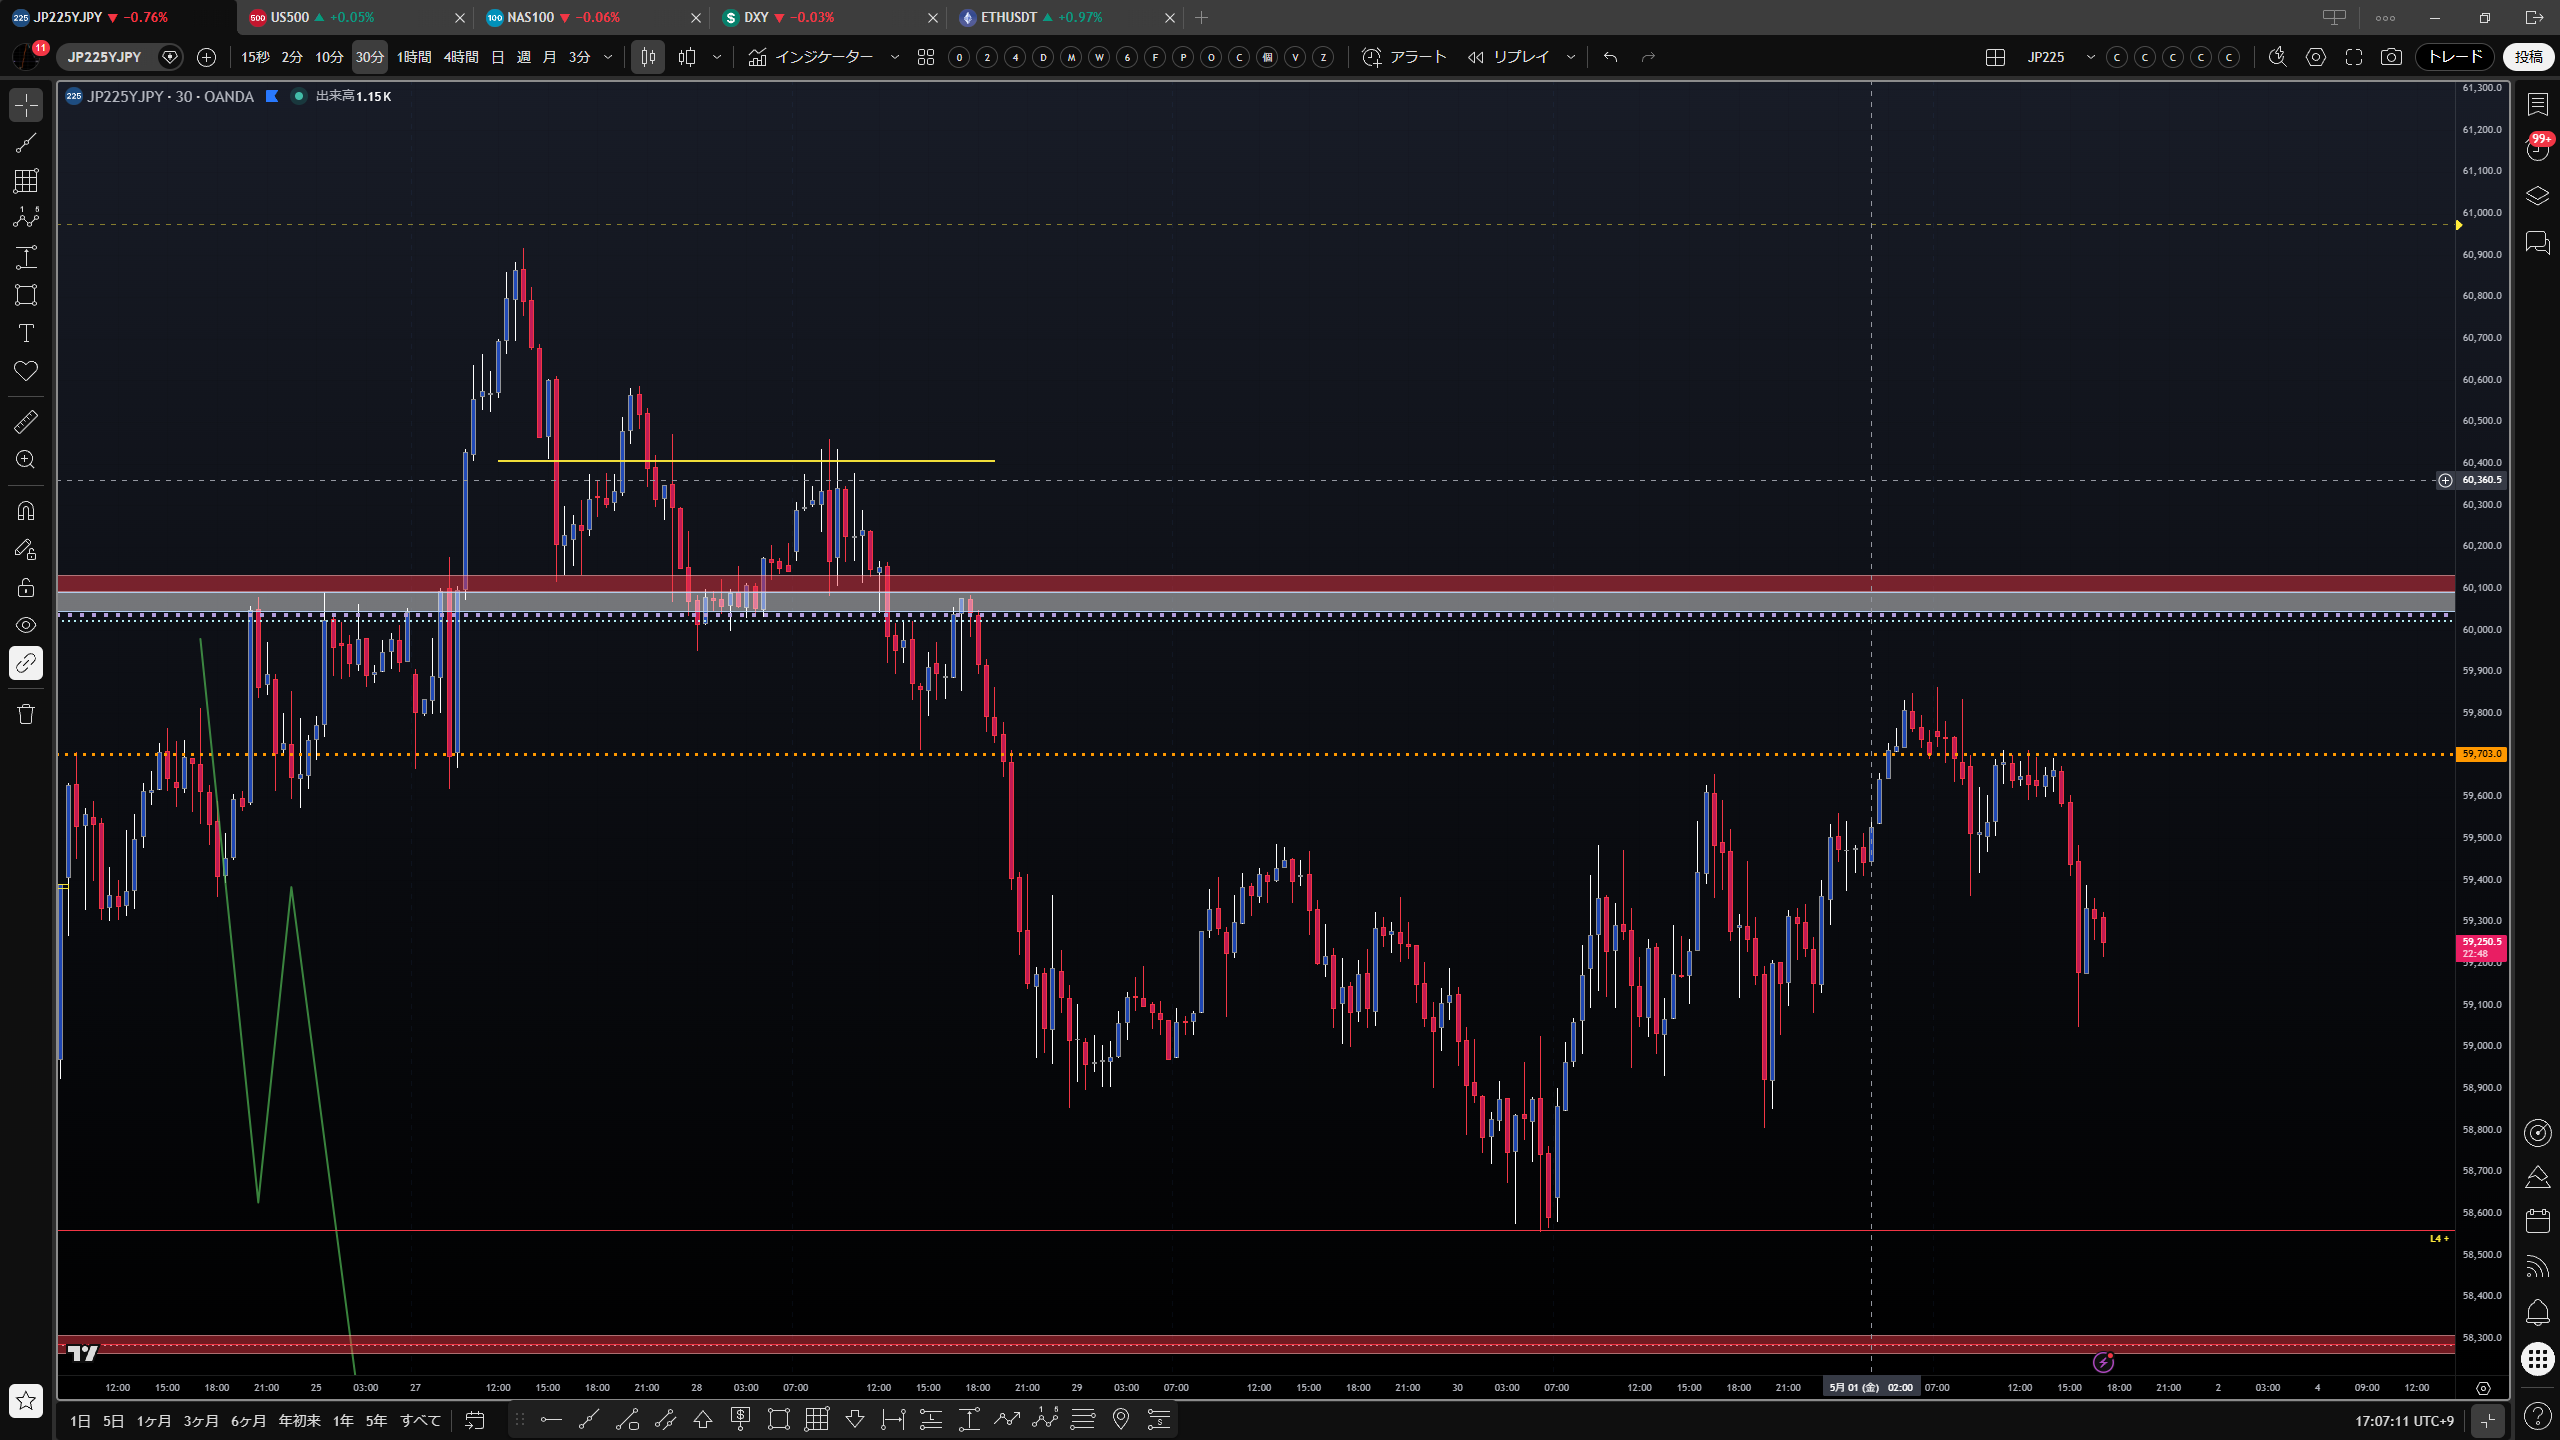Activate the magnet snap mode
Screen dimensions: 2560x1440
click(26, 511)
